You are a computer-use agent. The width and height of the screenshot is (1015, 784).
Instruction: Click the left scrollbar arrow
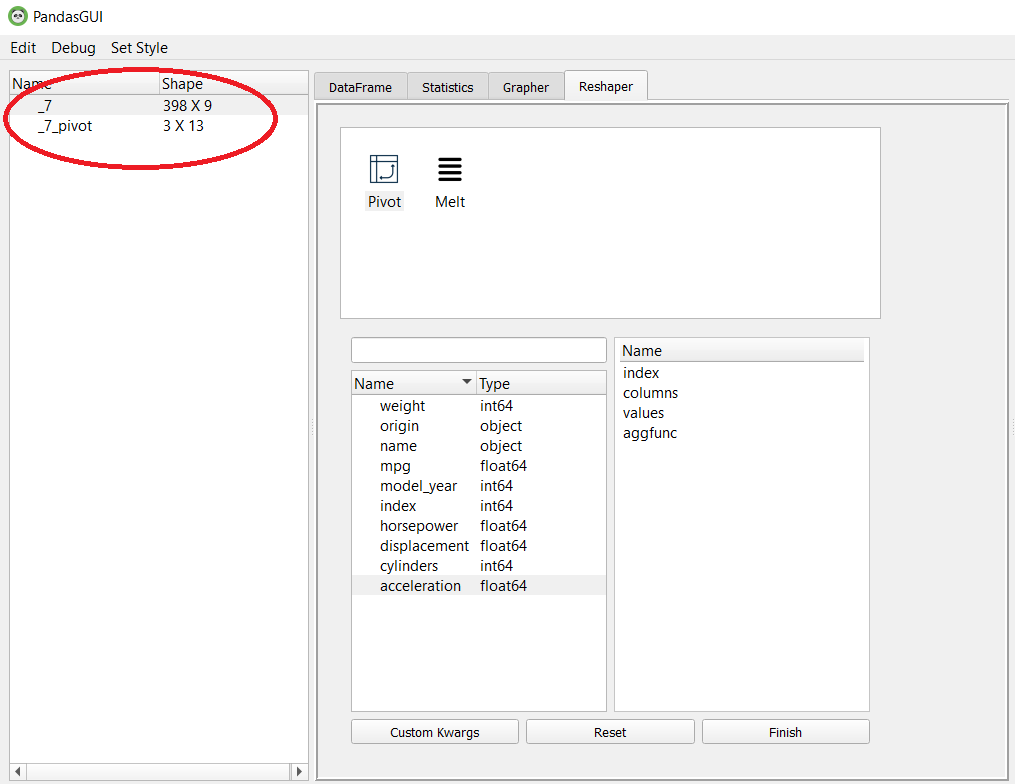tap(17, 771)
